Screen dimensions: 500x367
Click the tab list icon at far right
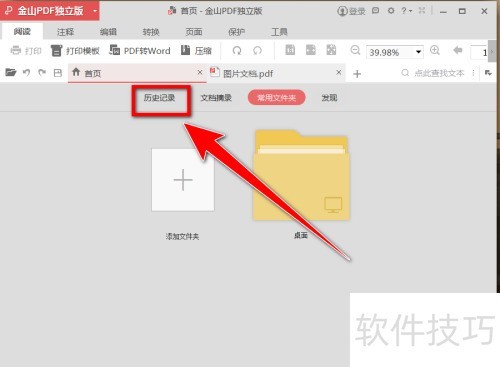tap(488, 73)
